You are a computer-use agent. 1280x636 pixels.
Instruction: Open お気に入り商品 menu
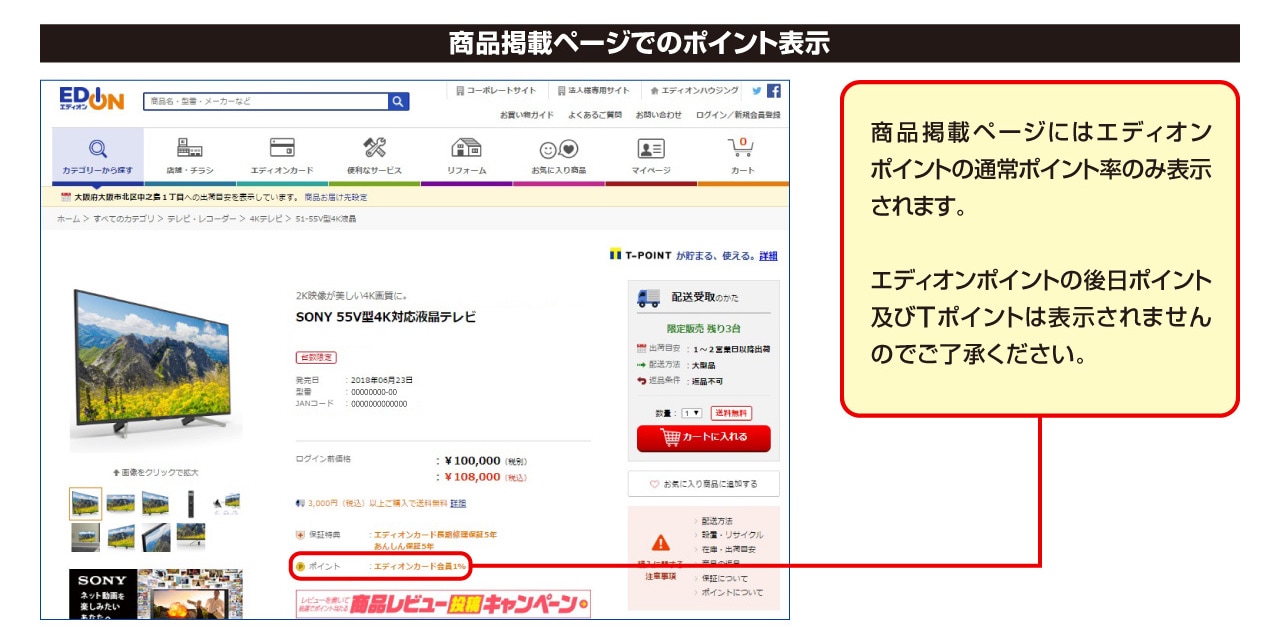[x=559, y=157]
